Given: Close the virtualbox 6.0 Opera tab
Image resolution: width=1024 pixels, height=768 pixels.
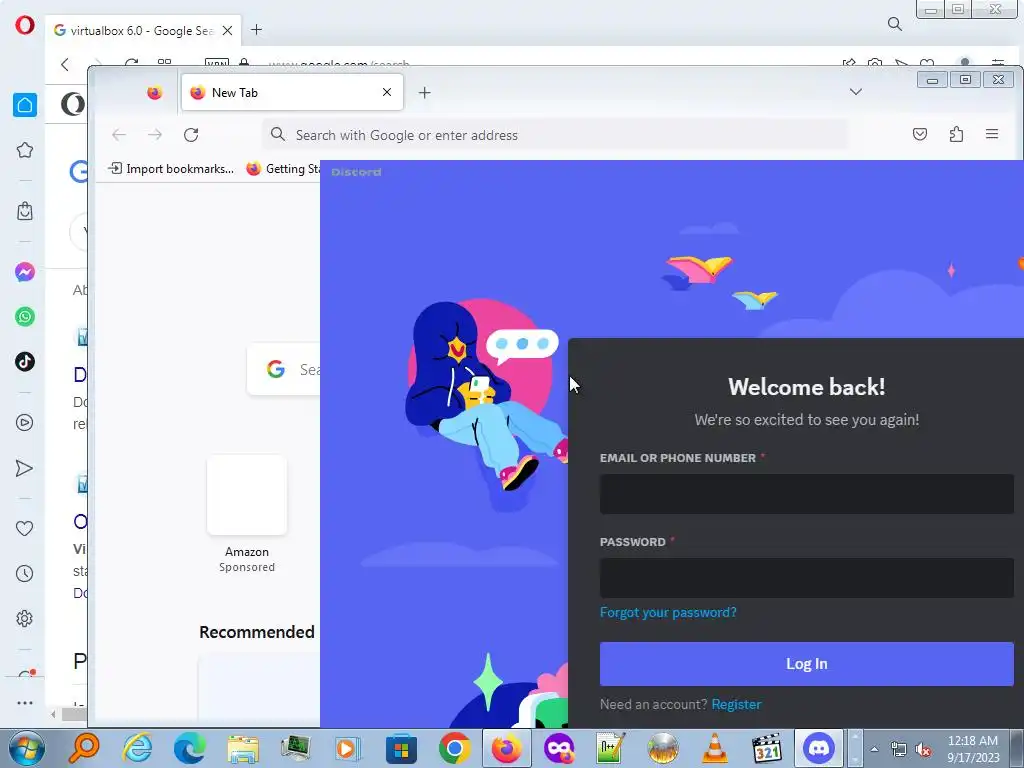Looking at the screenshot, I should (x=227, y=30).
